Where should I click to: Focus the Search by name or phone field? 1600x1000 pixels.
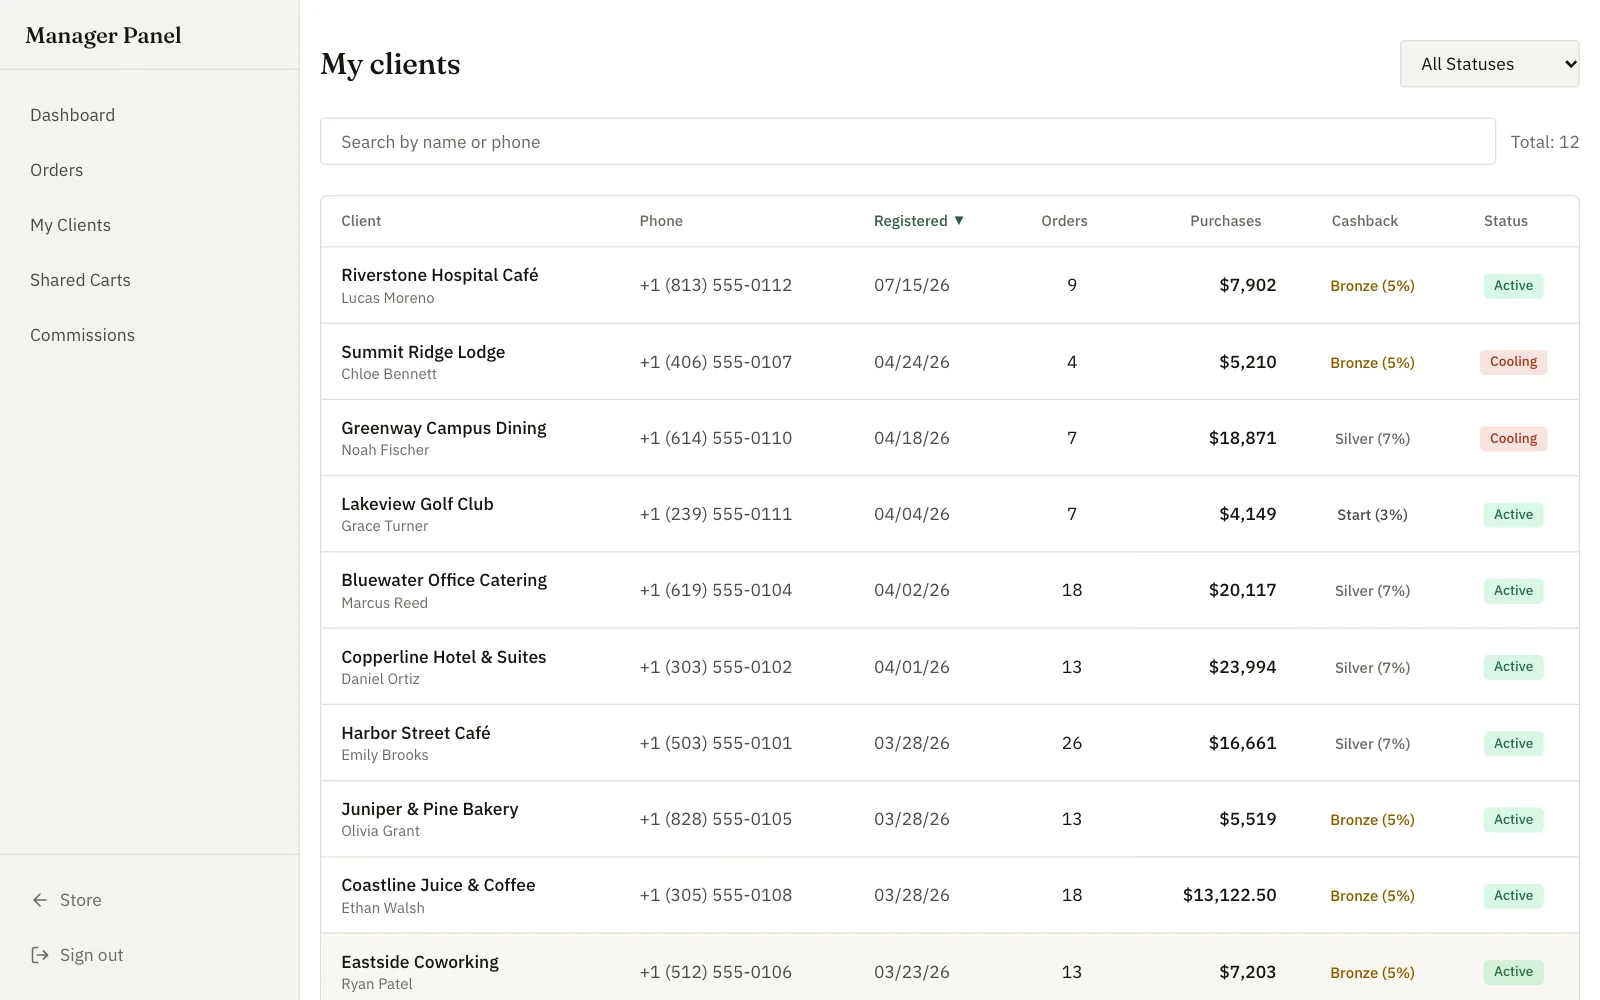[x=907, y=142]
